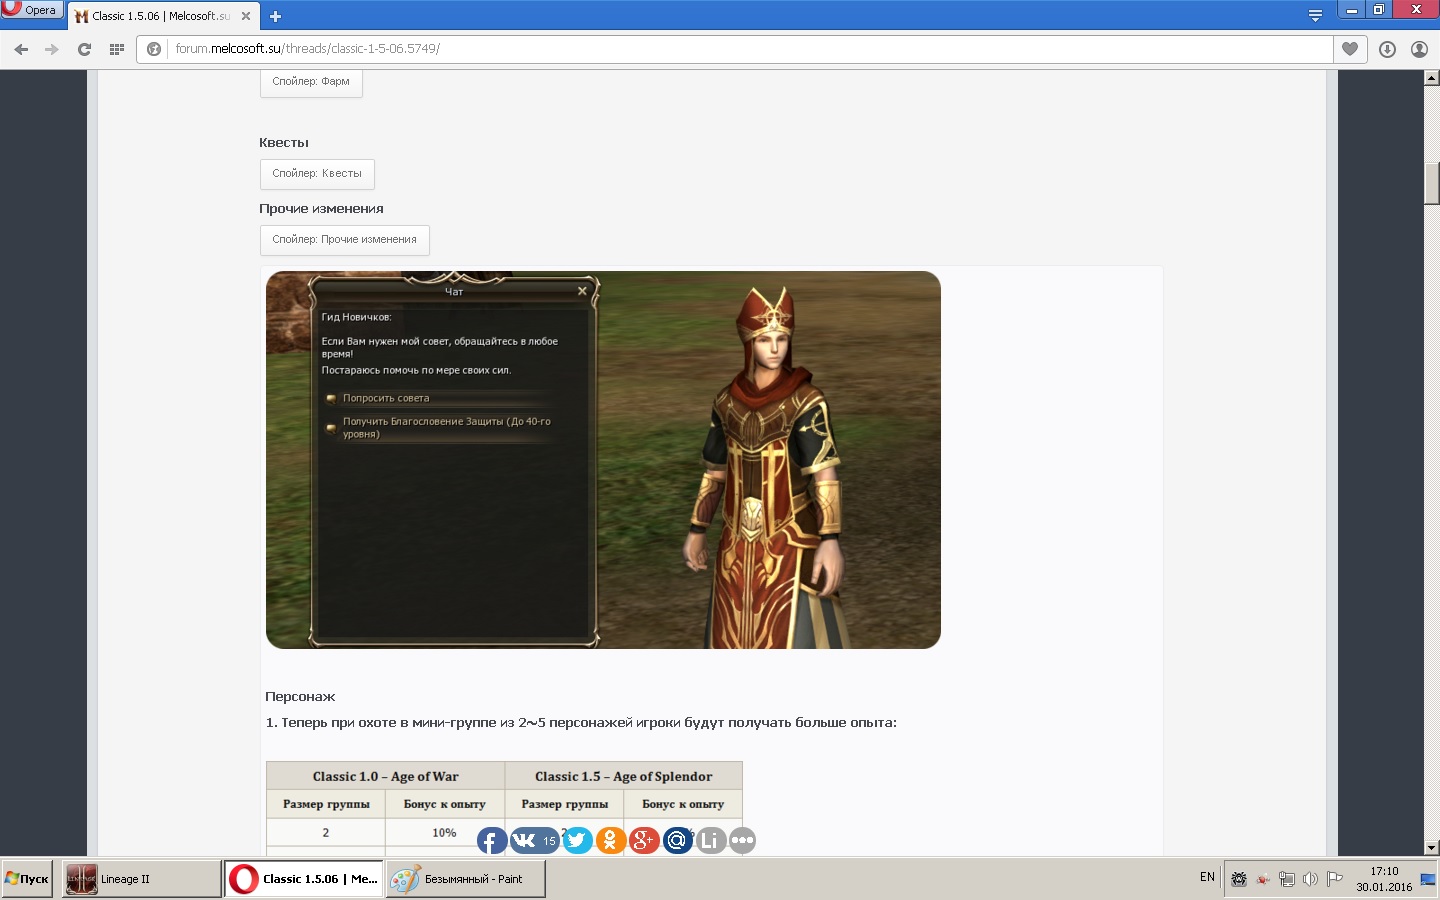Open more sharing options (three dots)
Image resolution: width=1440 pixels, height=900 pixels.
point(742,840)
